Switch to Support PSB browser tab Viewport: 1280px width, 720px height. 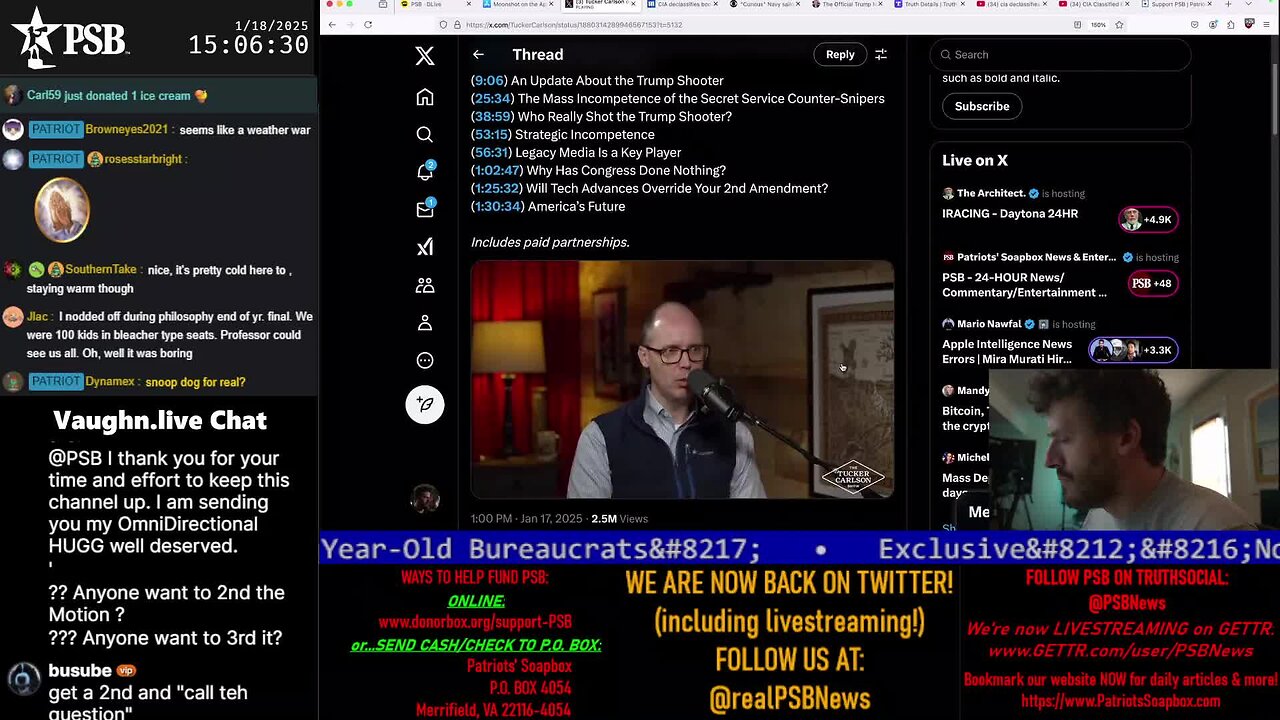[1178, 5]
